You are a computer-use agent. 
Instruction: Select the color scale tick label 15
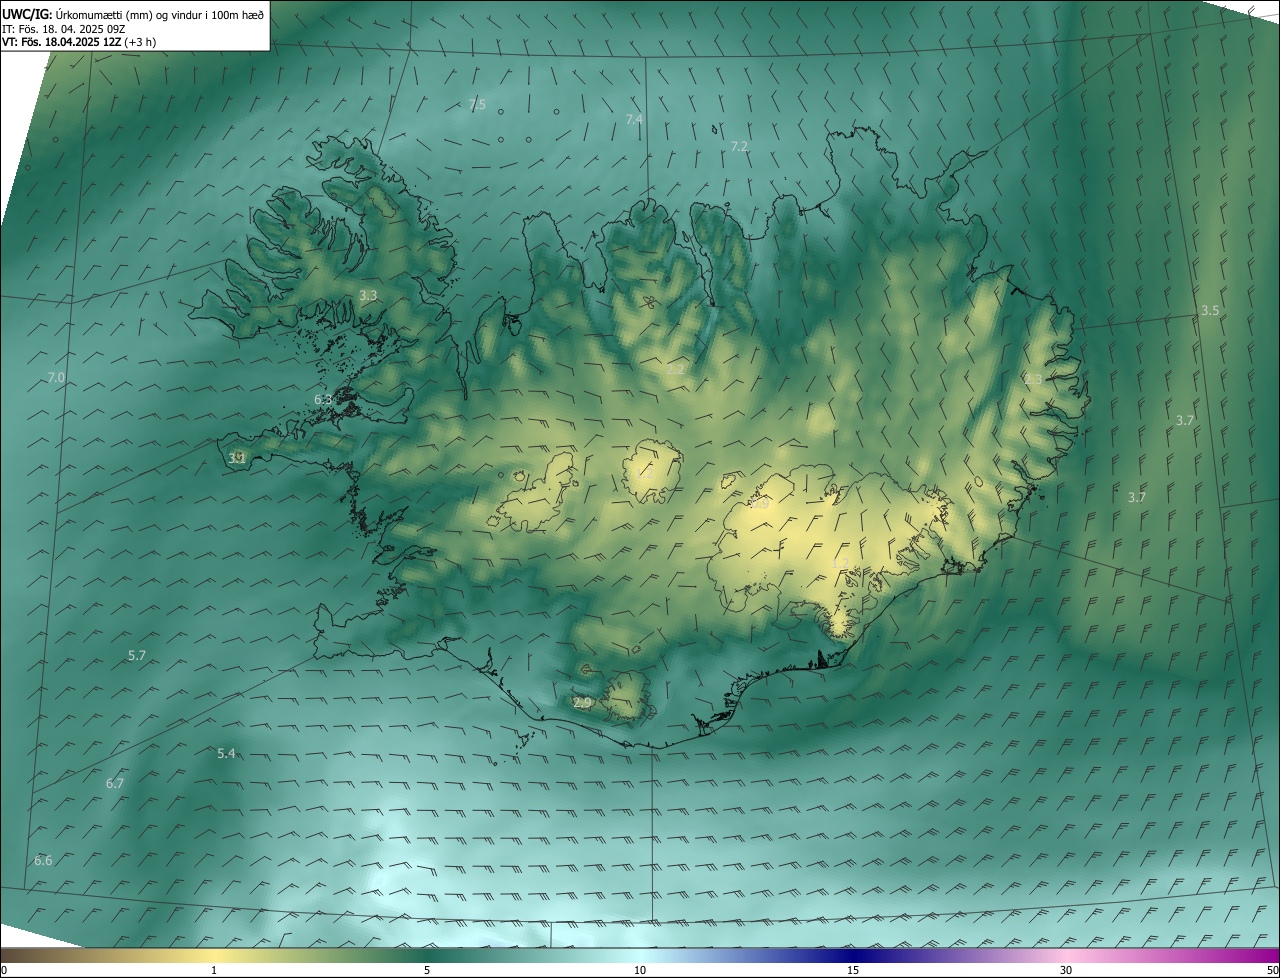(x=853, y=970)
